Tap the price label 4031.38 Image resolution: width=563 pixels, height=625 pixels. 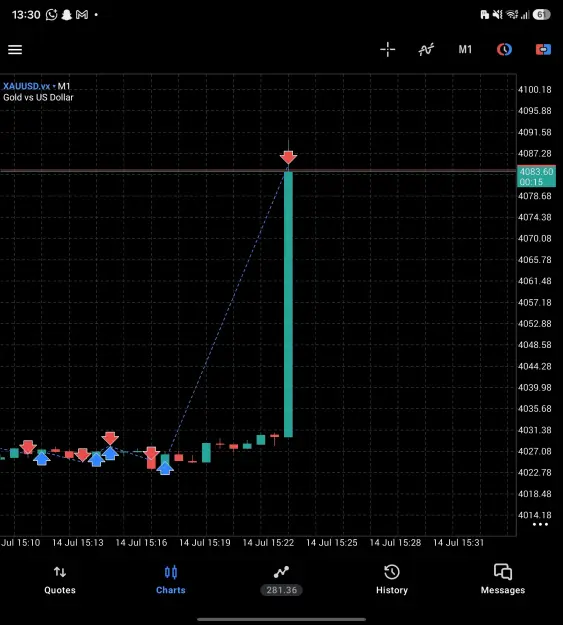[x=535, y=430]
